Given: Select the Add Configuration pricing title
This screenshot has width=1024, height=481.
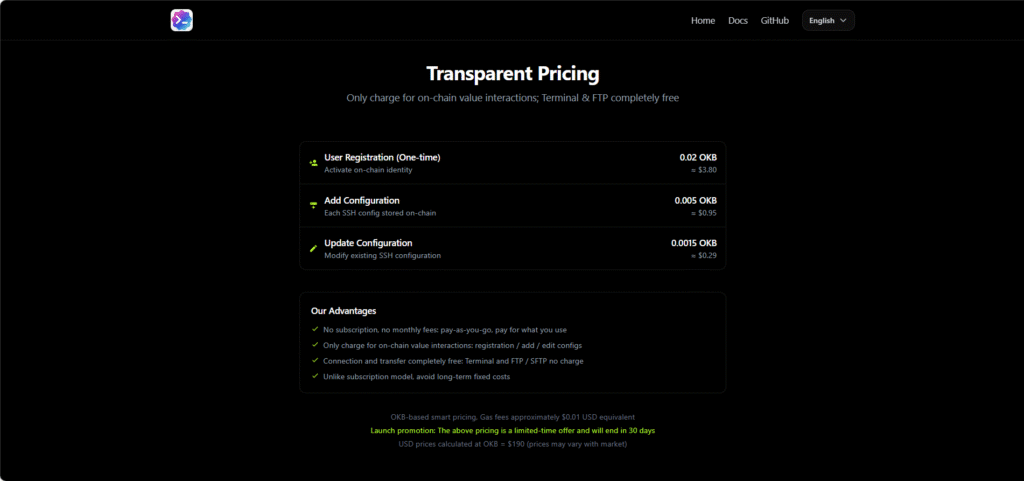Looking at the screenshot, I should pos(362,200).
